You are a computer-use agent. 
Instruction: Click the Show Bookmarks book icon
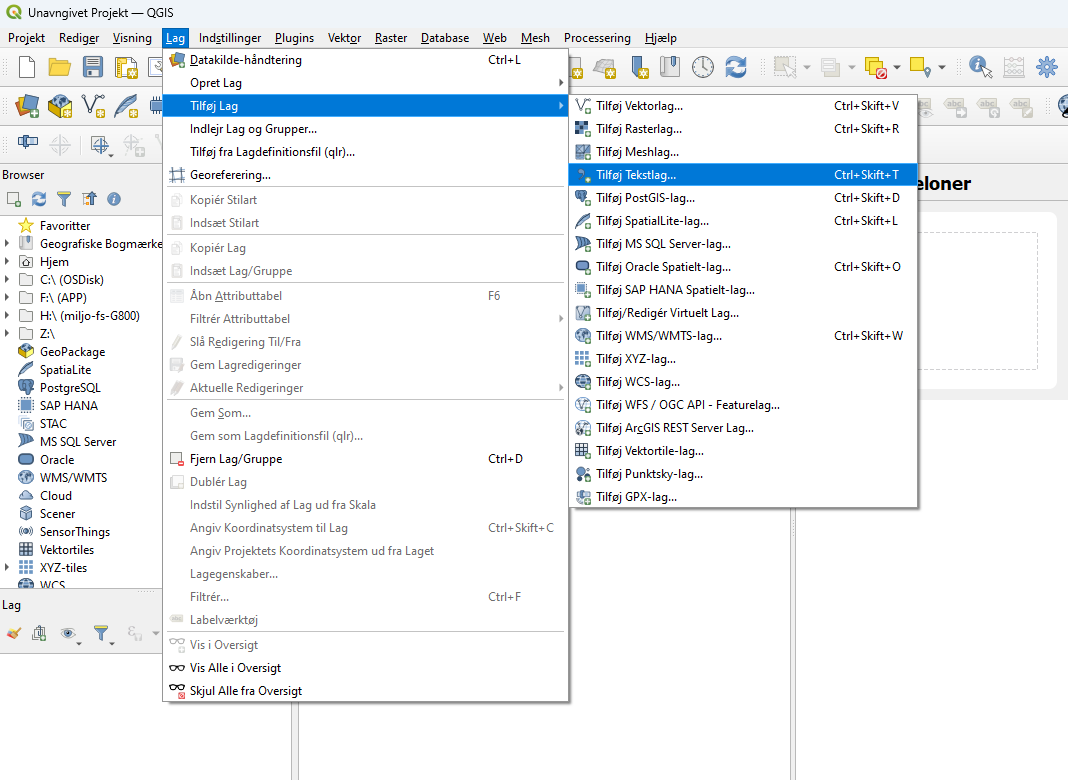point(670,67)
